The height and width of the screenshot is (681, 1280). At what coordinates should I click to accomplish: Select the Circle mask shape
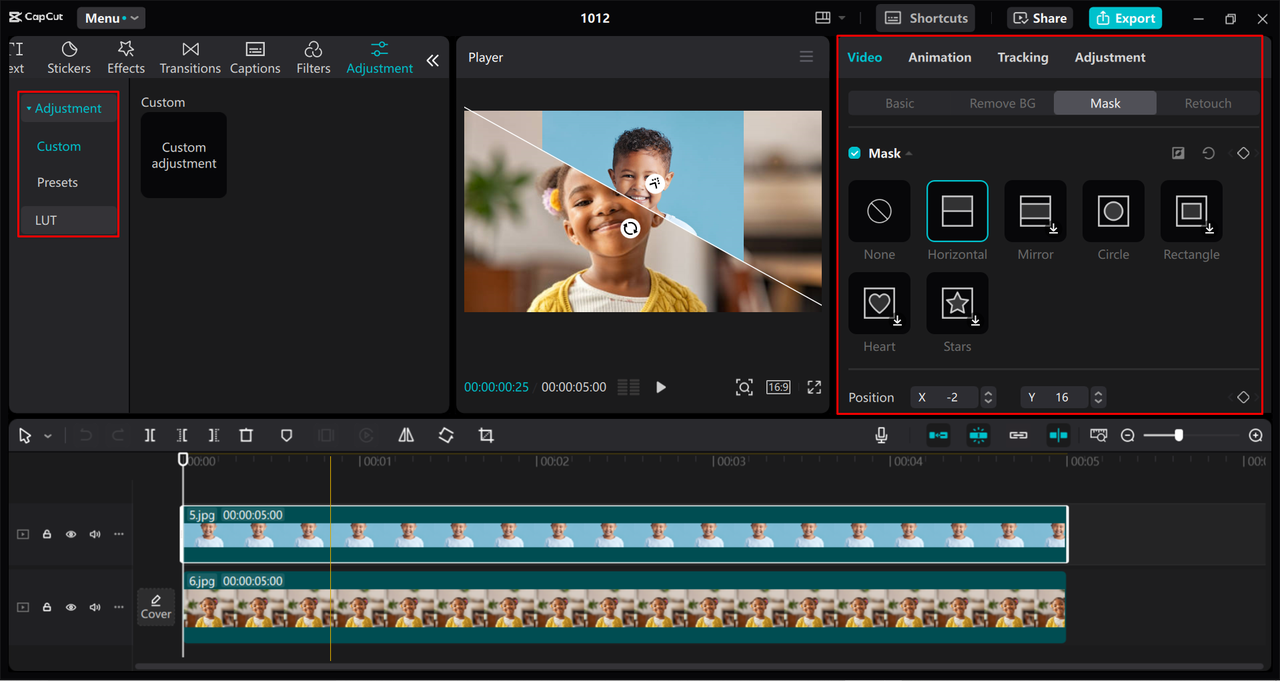coord(1113,211)
